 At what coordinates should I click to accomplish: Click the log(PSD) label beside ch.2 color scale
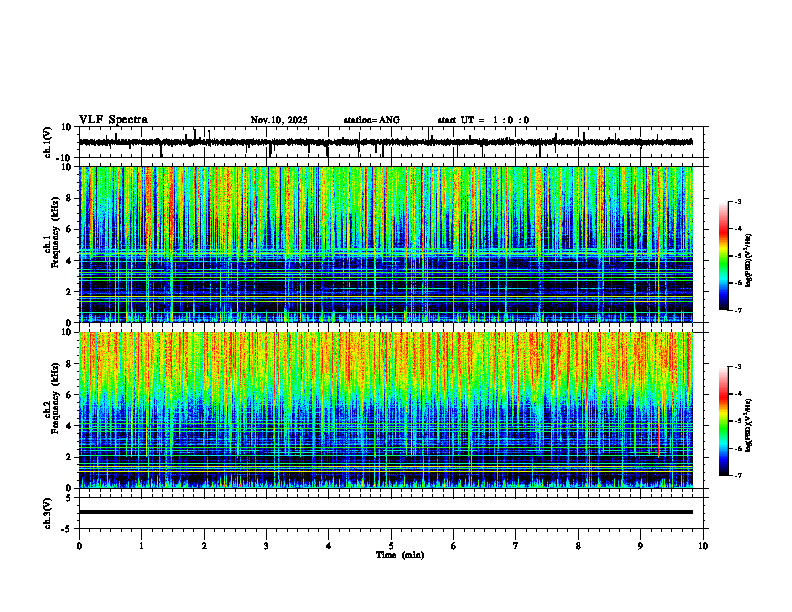click(749, 425)
